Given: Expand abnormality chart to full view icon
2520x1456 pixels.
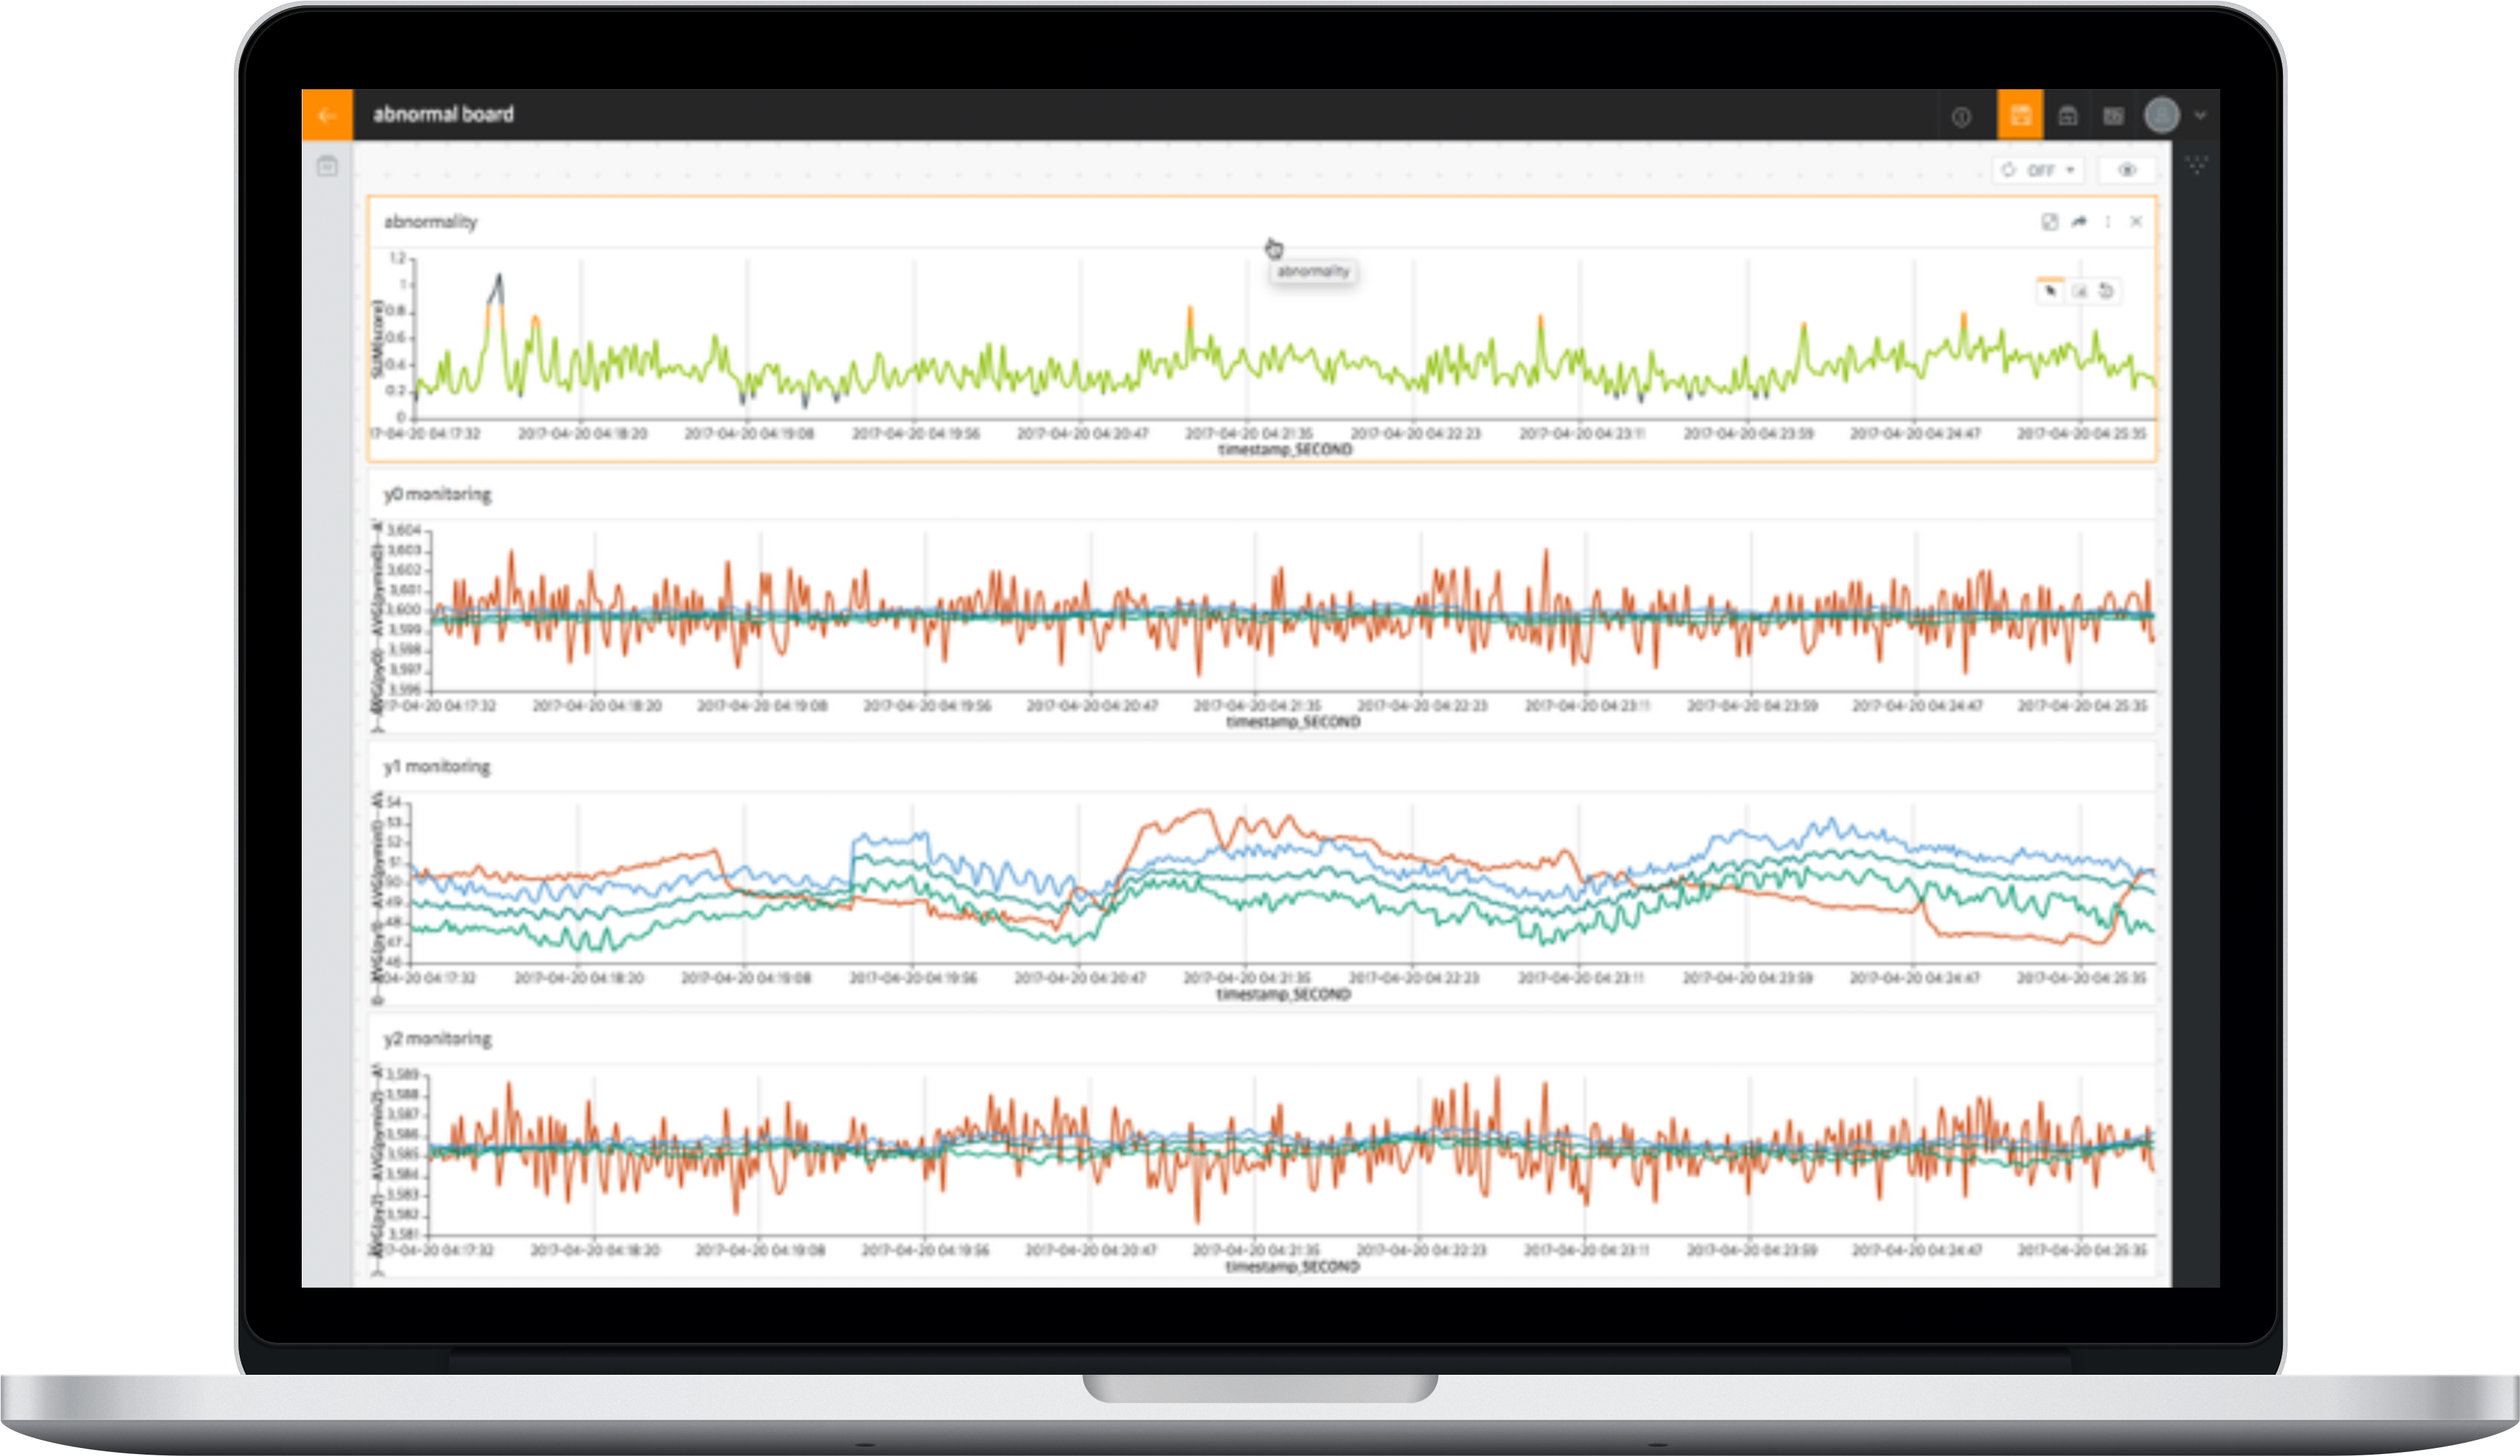Looking at the screenshot, I should [x=2049, y=222].
